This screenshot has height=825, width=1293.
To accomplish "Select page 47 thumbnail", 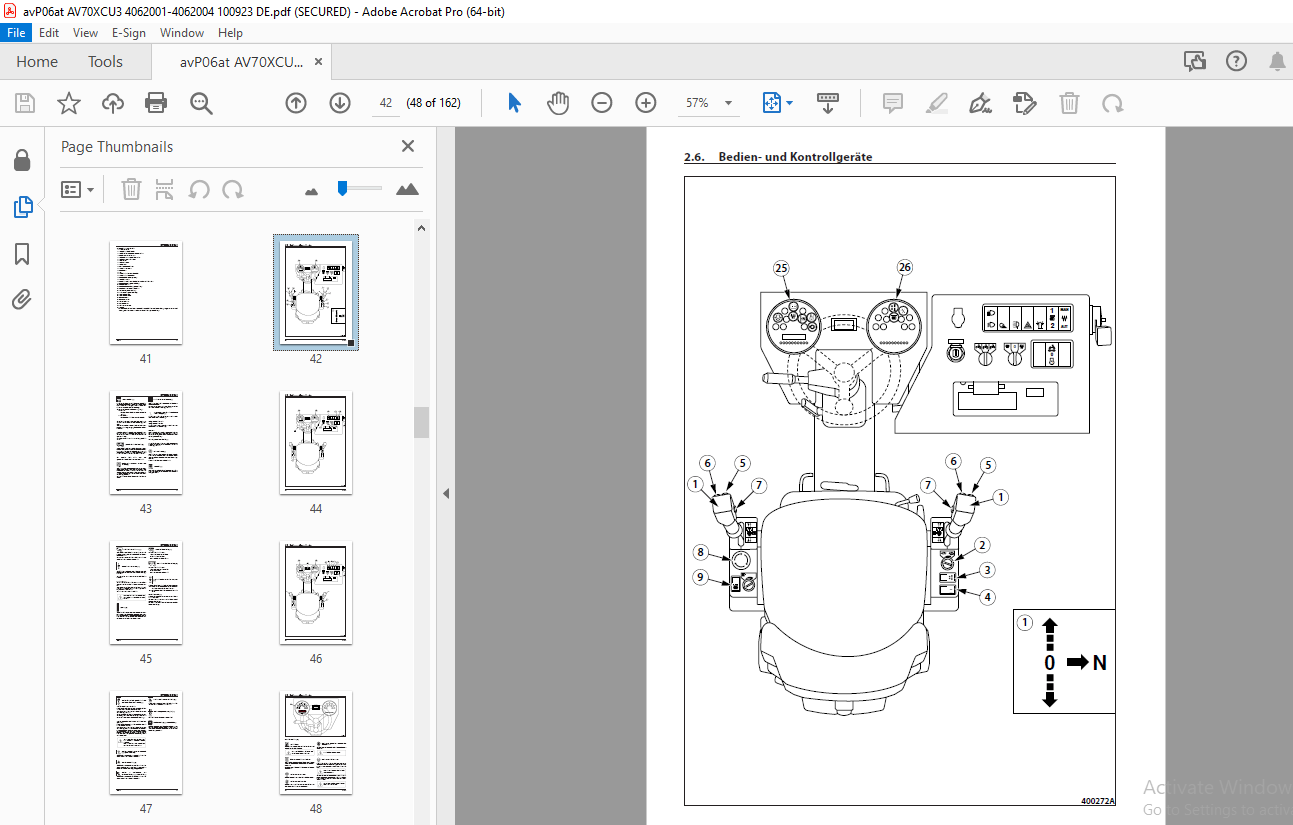I will point(146,743).
